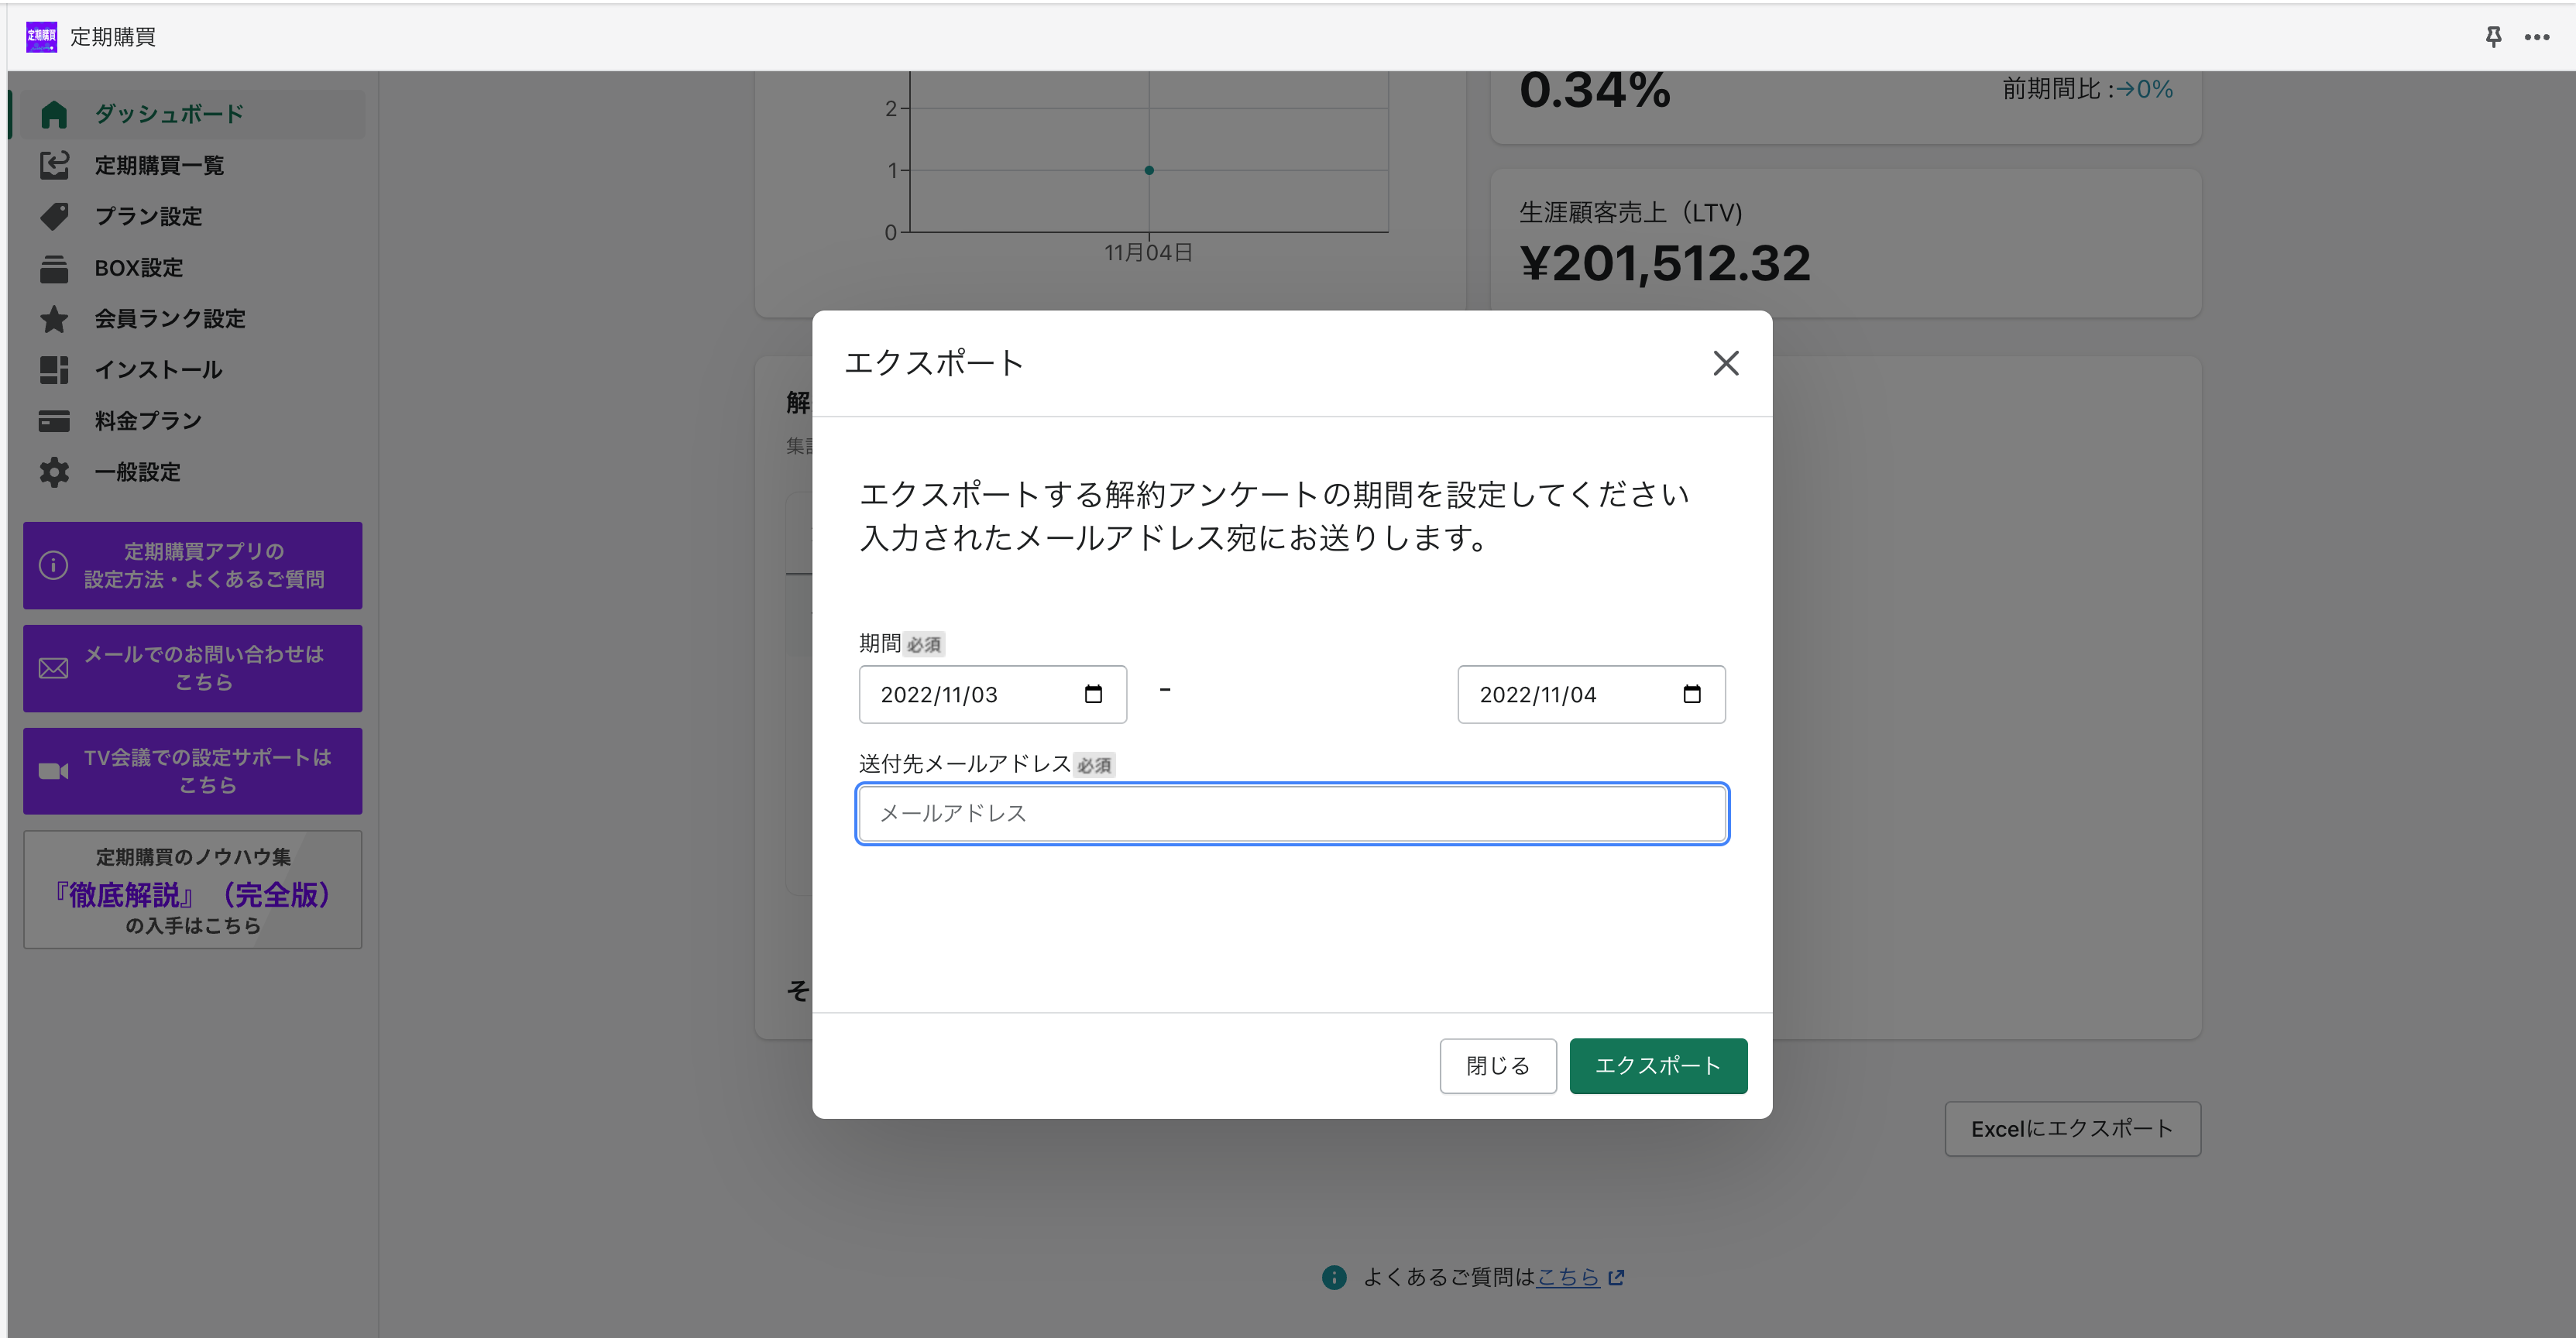Focus the メールアドレス email input field
This screenshot has width=2576, height=1338.
(x=1291, y=813)
